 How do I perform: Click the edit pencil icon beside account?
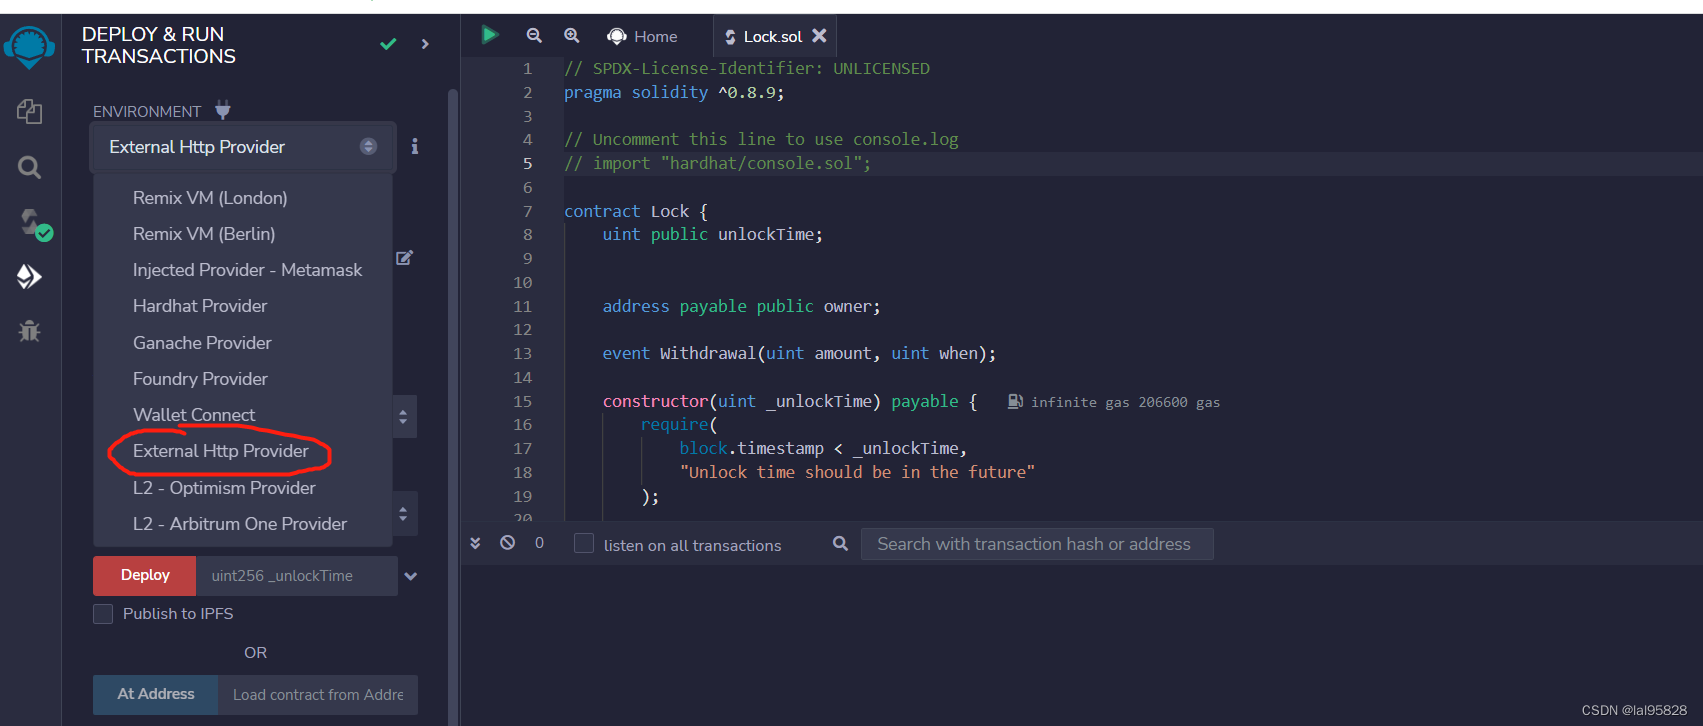coord(404,258)
